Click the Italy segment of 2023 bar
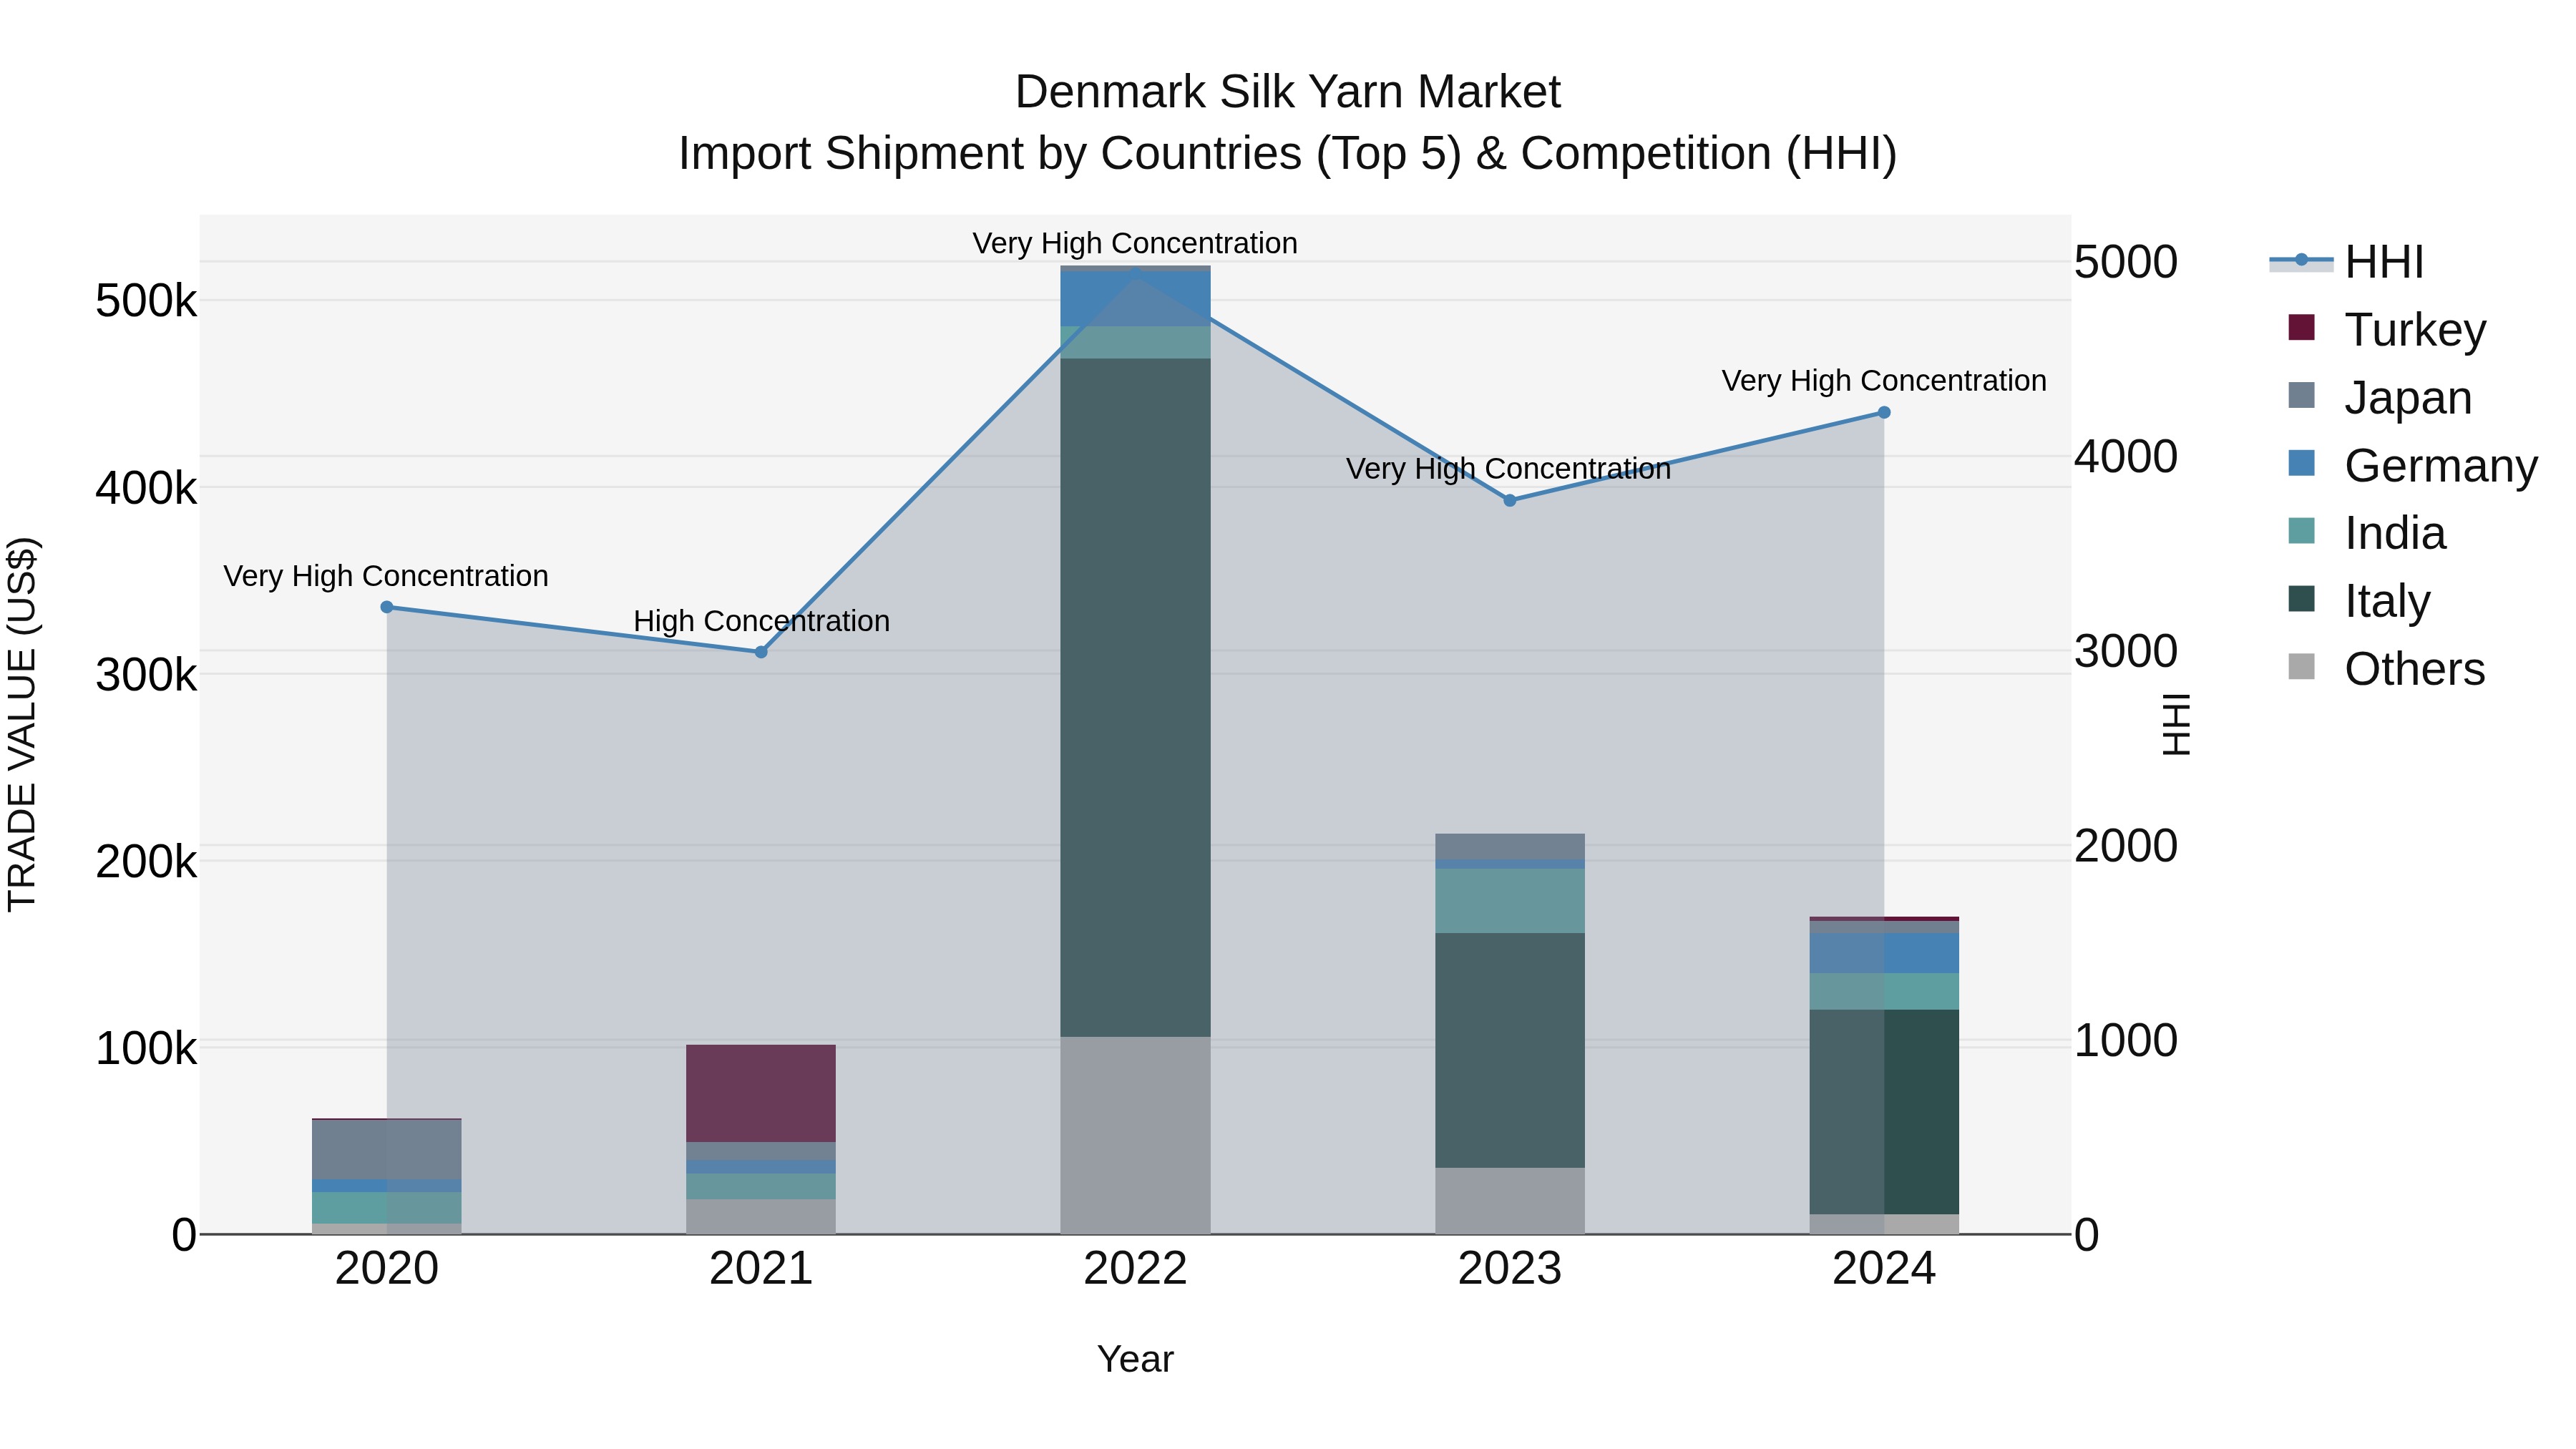Image resolution: width=2576 pixels, height=1449 pixels. (x=1510, y=1050)
